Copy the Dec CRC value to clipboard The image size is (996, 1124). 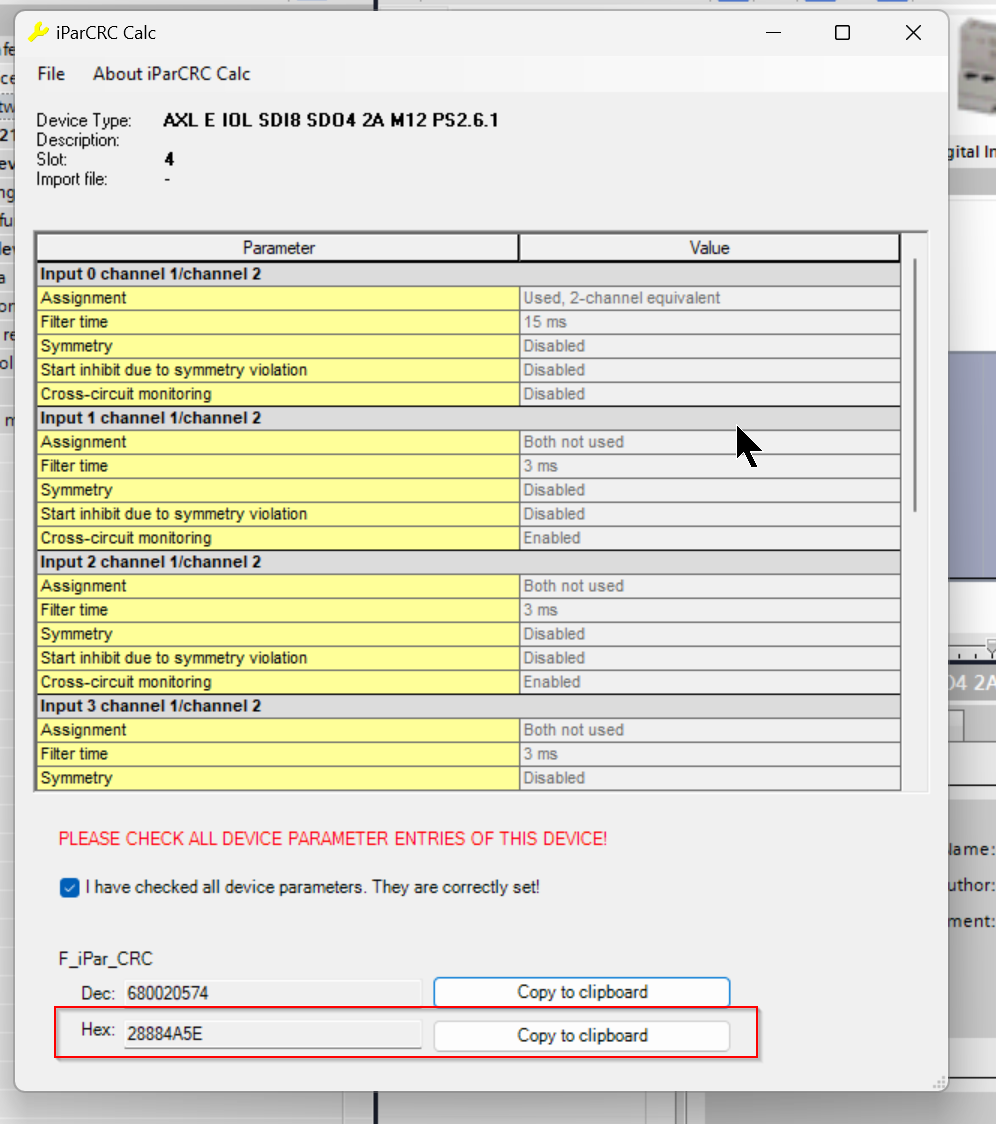(582, 992)
